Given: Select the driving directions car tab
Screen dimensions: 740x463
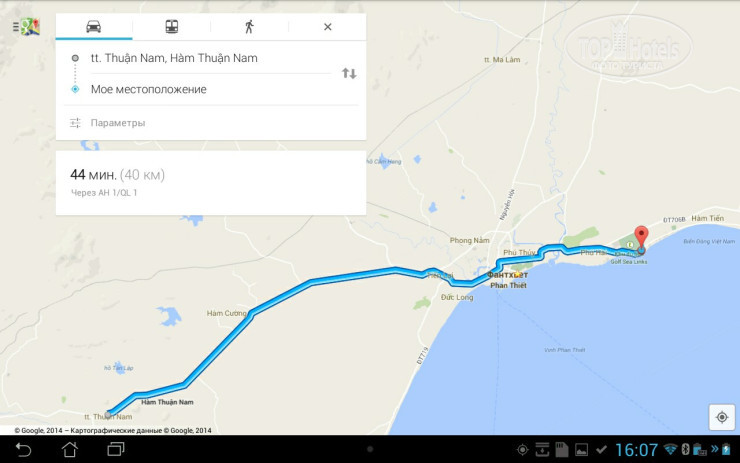Looking at the screenshot, I should (x=93, y=26).
